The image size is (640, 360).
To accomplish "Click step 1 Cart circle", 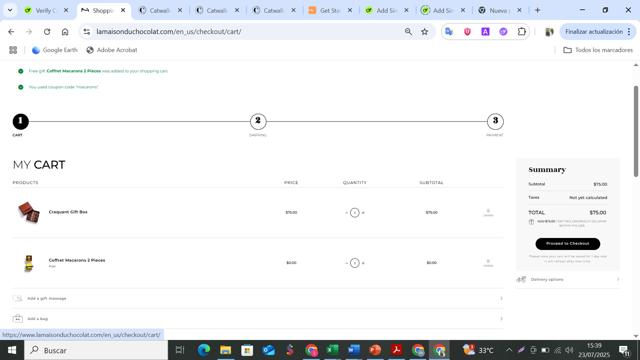I will (20, 121).
